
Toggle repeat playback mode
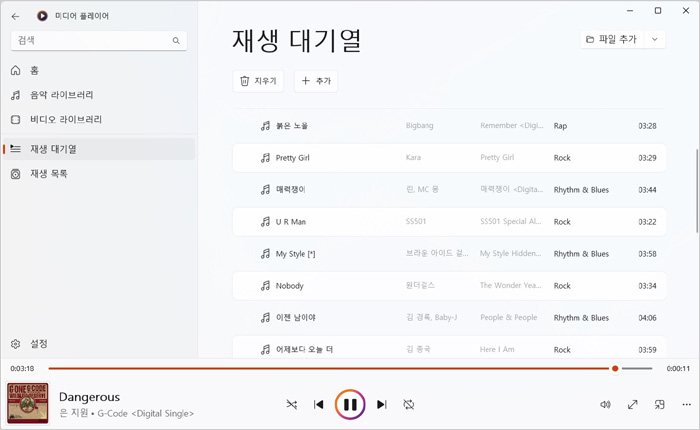click(409, 404)
